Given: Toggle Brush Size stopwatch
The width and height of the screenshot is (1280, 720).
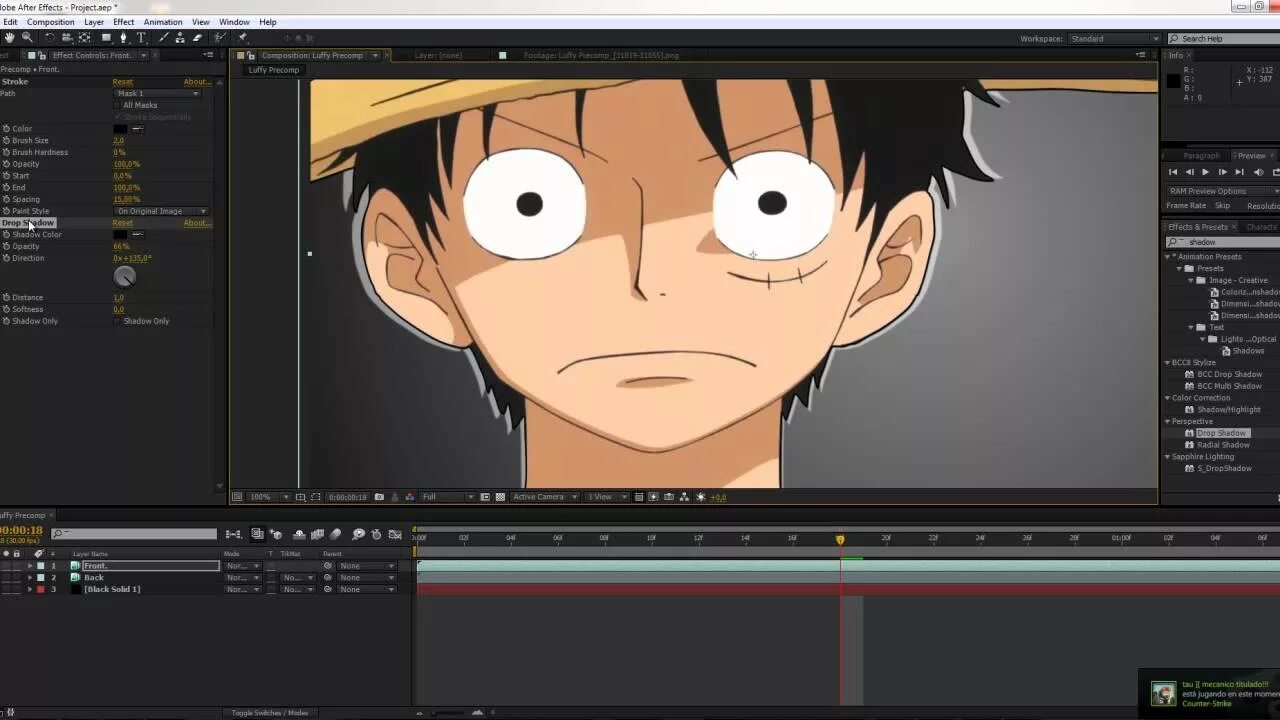Looking at the screenshot, I should pyautogui.click(x=6, y=141).
